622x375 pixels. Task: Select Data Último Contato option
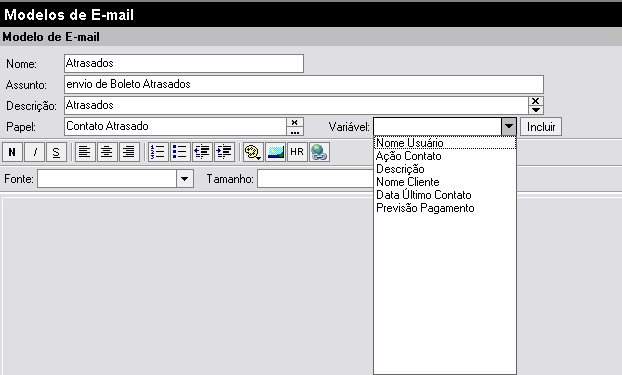(445, 195)
